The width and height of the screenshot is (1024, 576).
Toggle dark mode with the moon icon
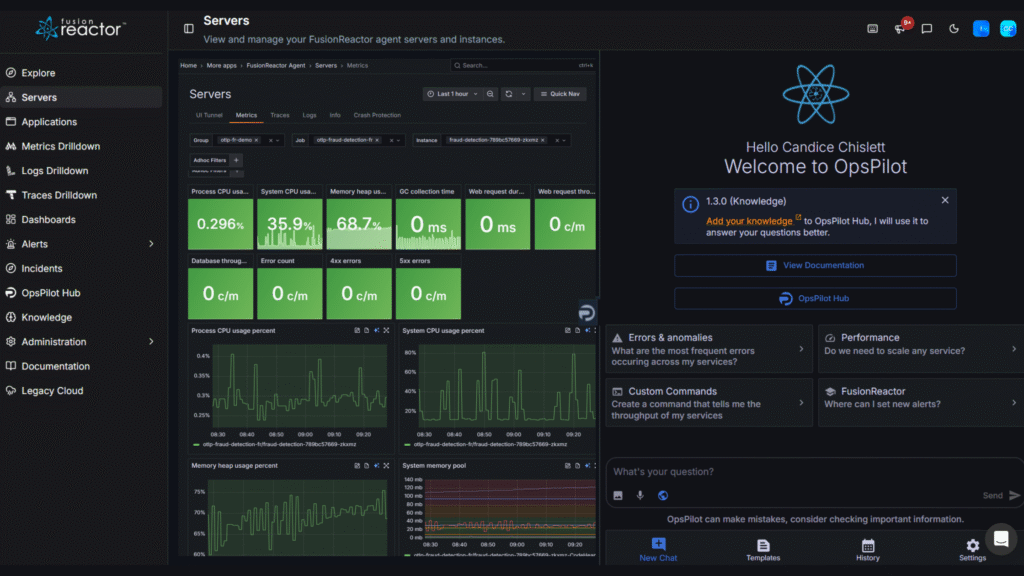(953, 29)
